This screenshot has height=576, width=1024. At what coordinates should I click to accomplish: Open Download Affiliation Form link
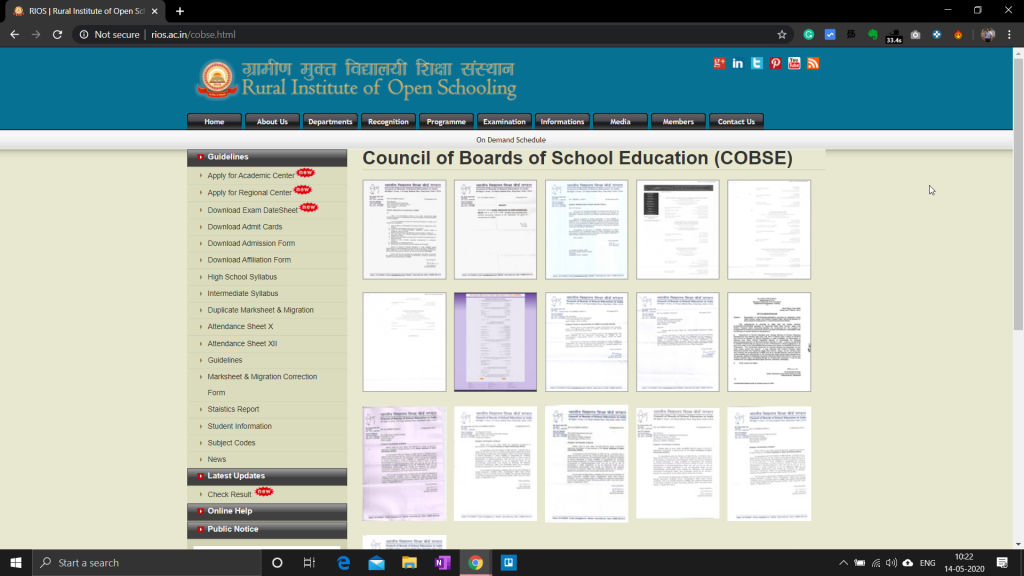click(249, 260)
